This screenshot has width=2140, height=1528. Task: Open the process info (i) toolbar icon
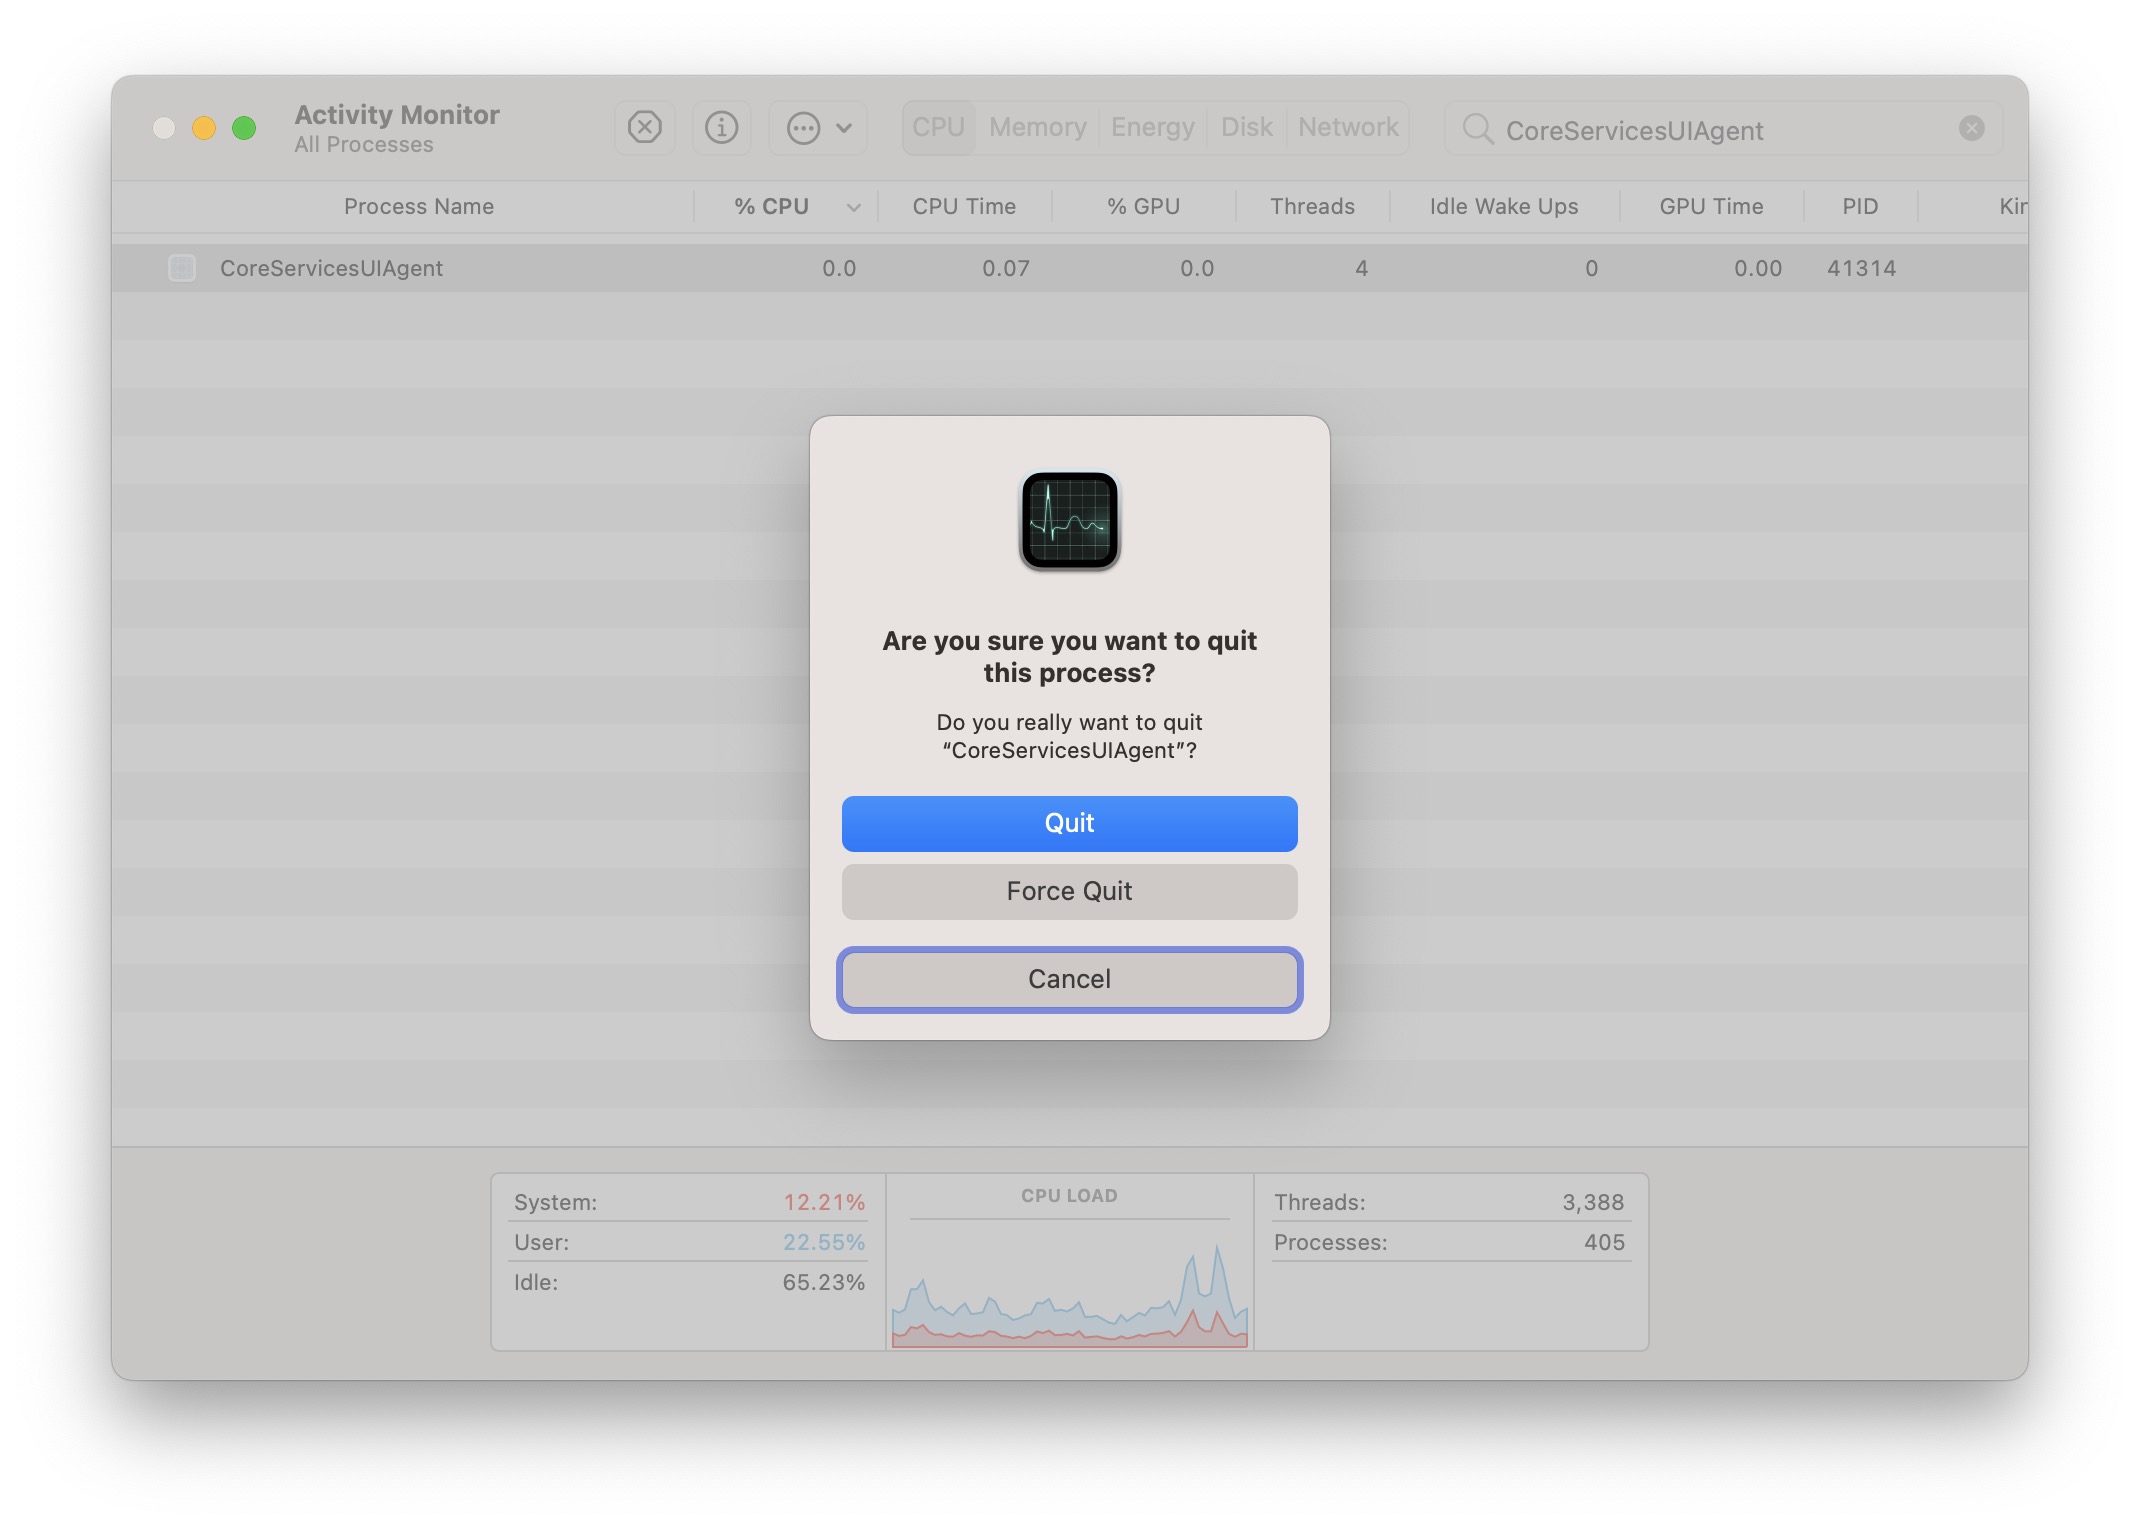(x=721, y=128)
